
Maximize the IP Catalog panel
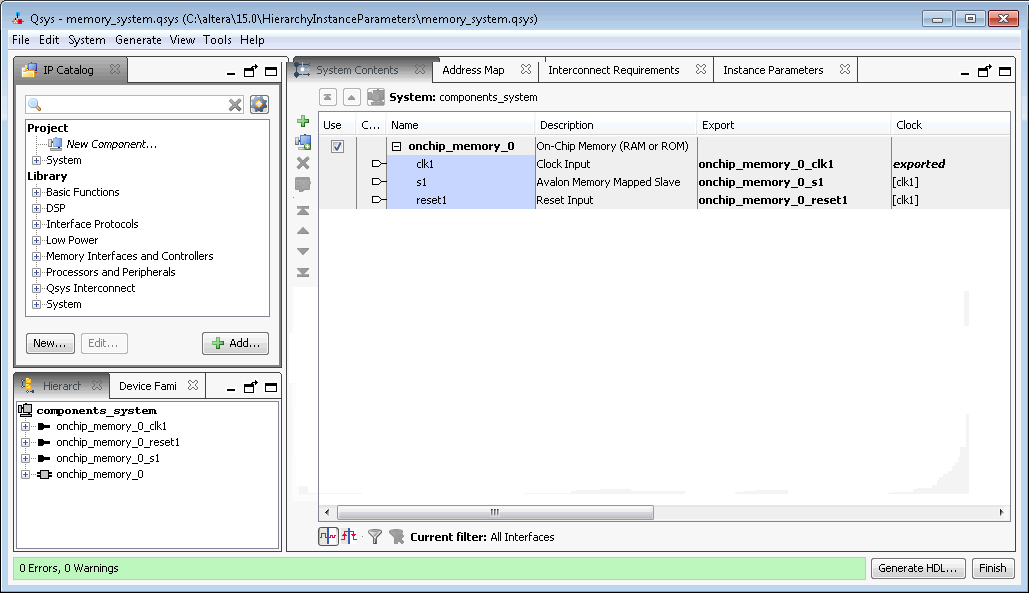tap(270, 71)
